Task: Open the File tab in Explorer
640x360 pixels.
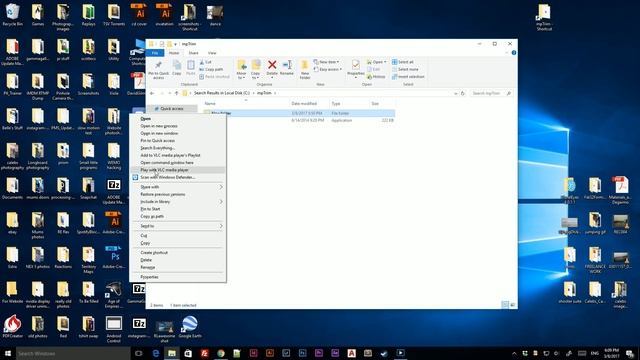Action: click(x=155, y=53)
